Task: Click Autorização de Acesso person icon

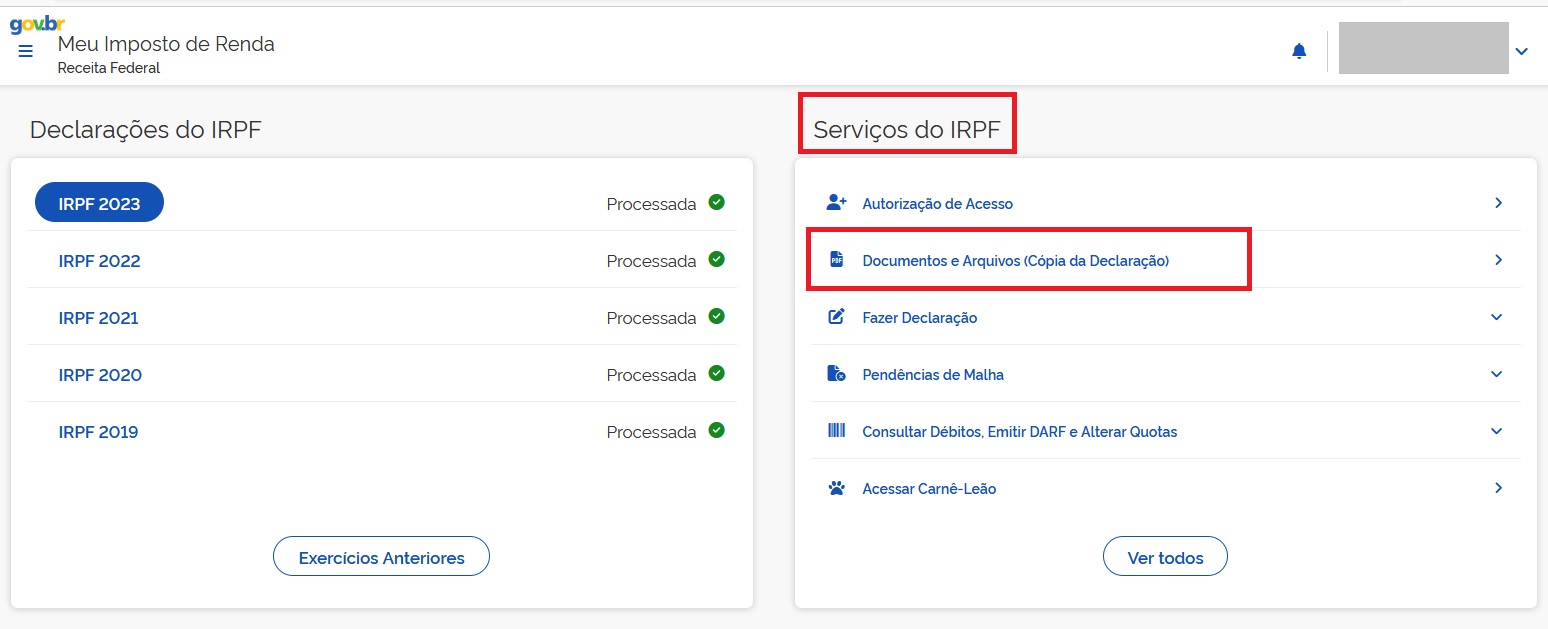Action: tap(836, 203)
